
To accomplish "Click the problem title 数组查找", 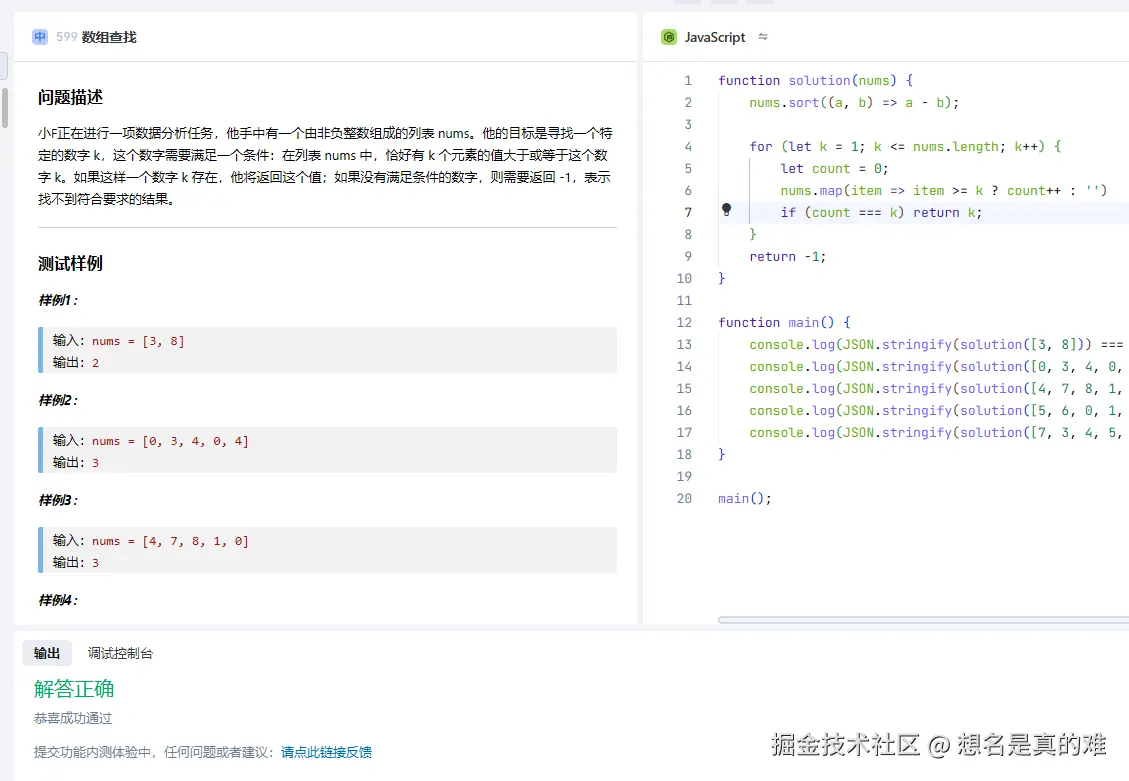I will point(110,37).
